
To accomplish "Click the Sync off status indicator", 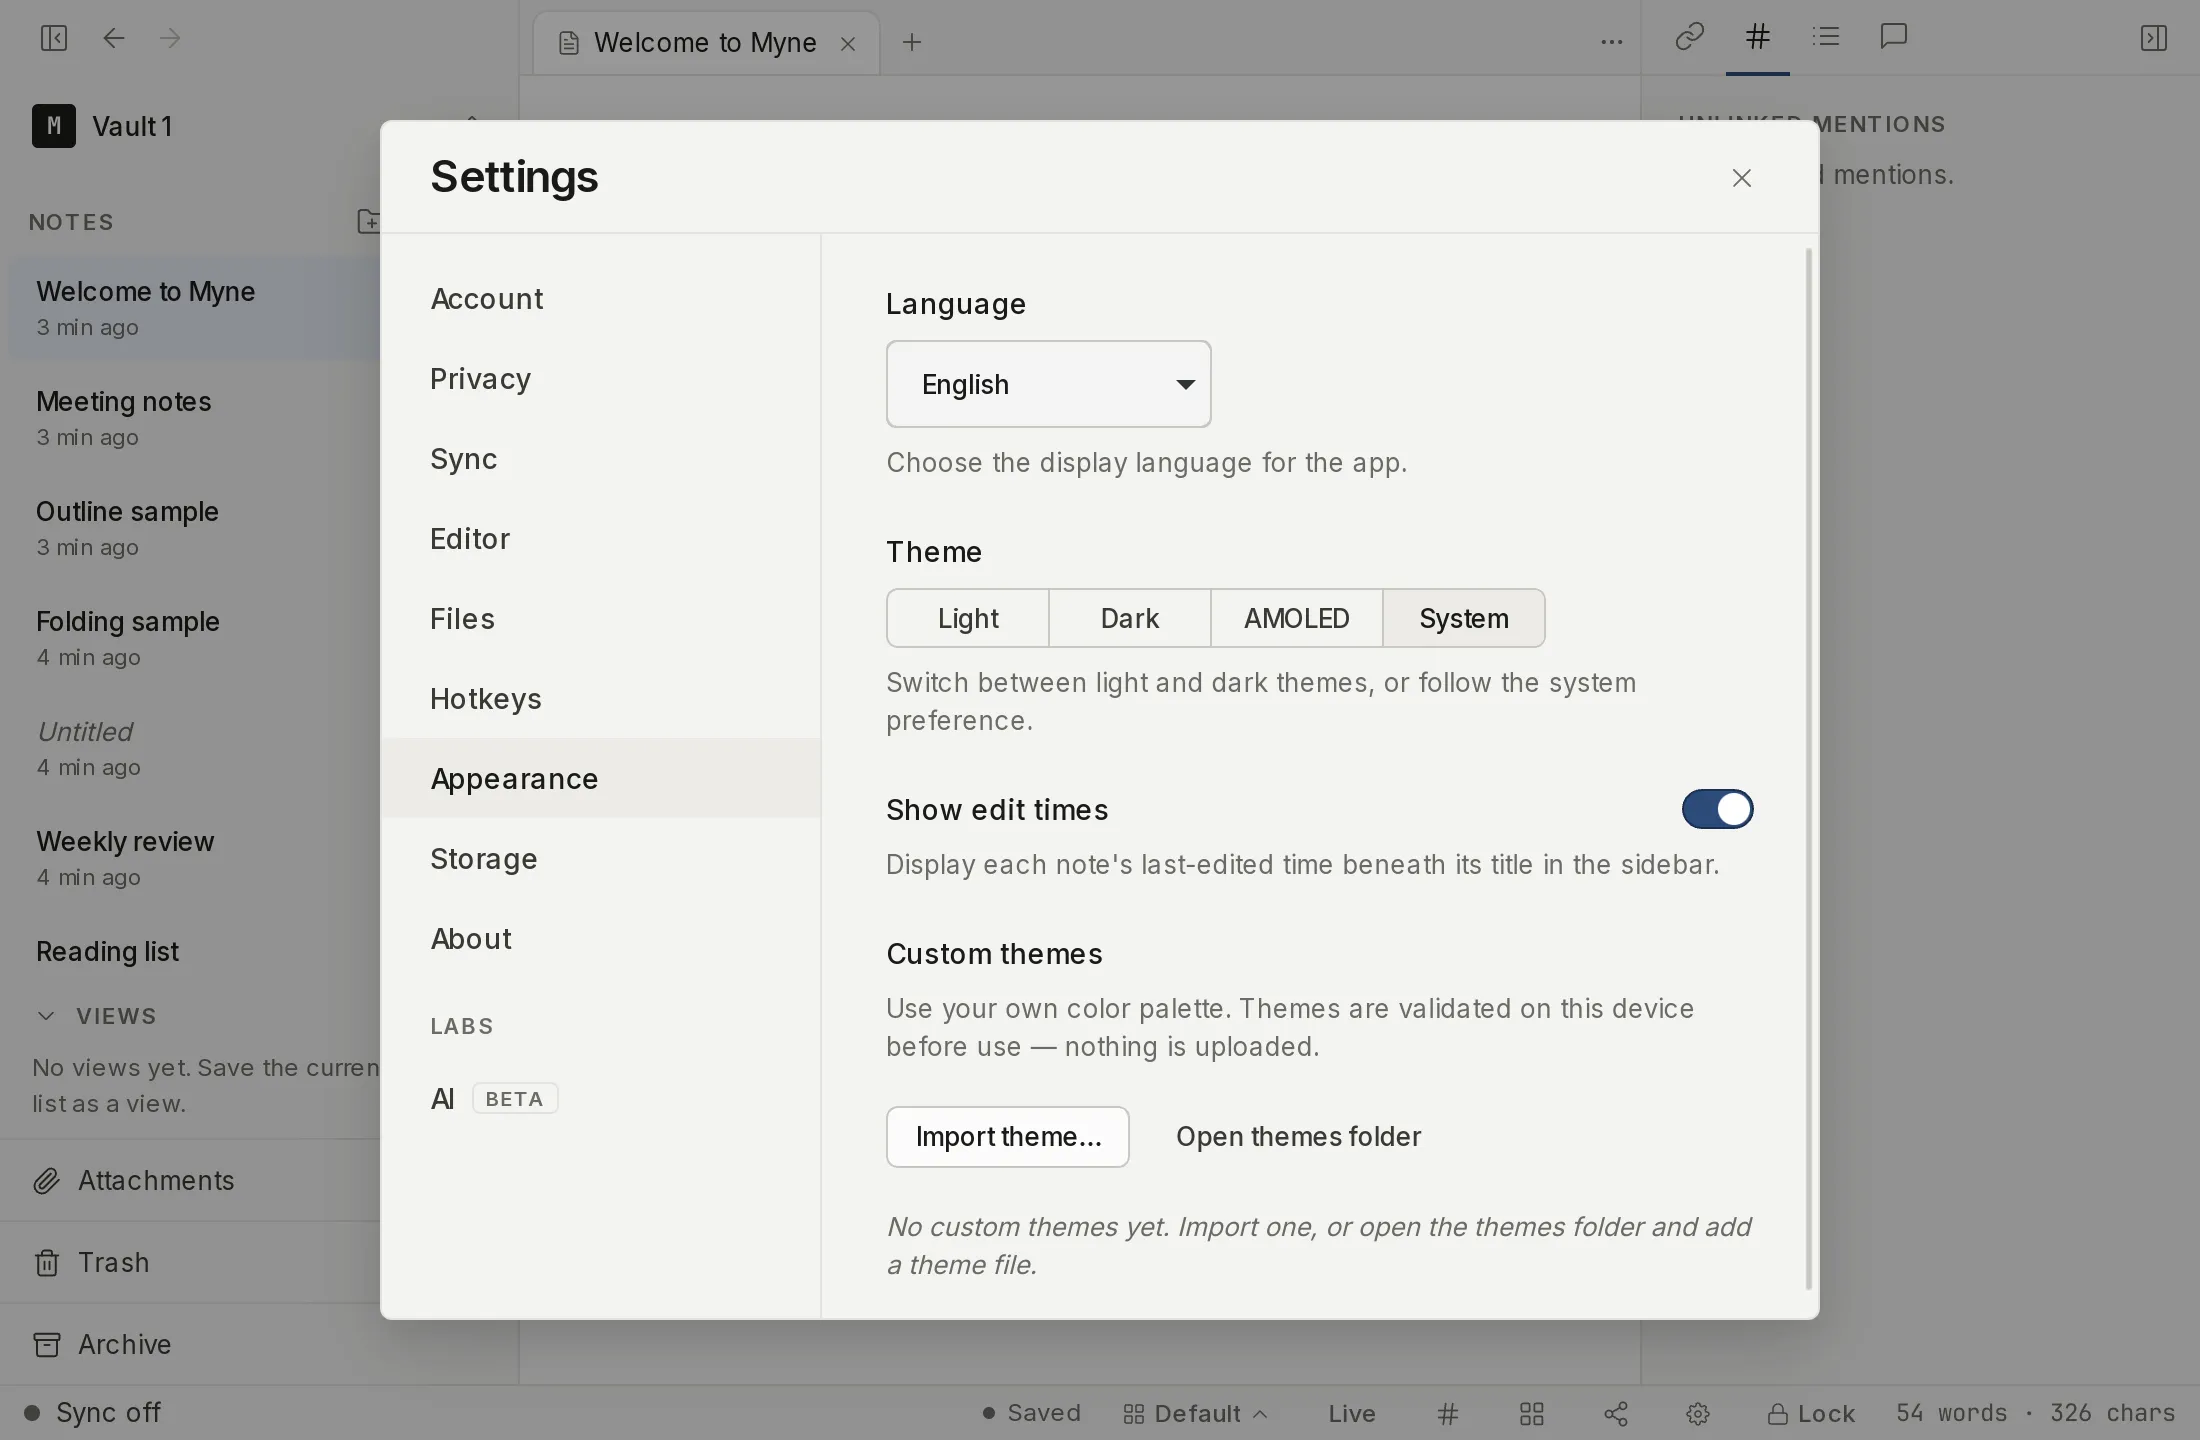I will point(92,1412).
